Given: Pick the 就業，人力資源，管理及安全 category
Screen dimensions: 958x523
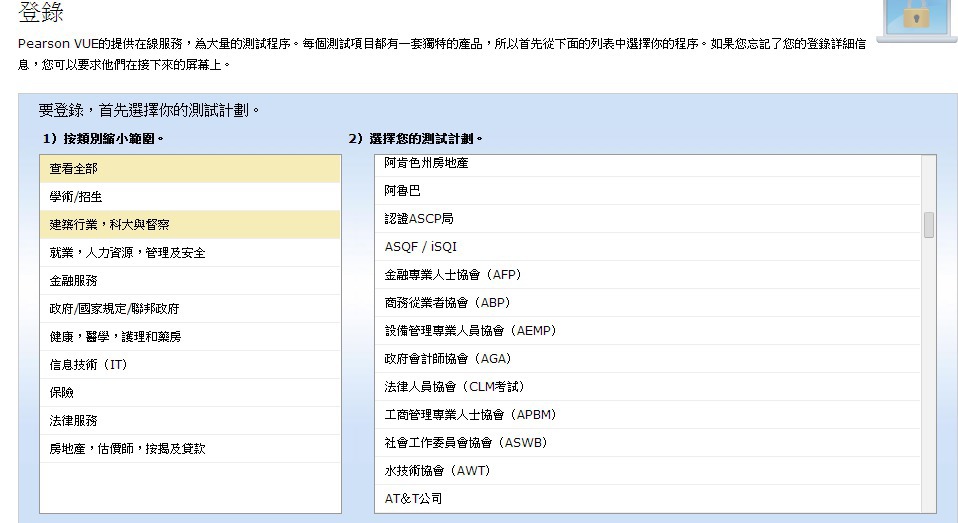Looking at the screenshot, I should point(190,253).
